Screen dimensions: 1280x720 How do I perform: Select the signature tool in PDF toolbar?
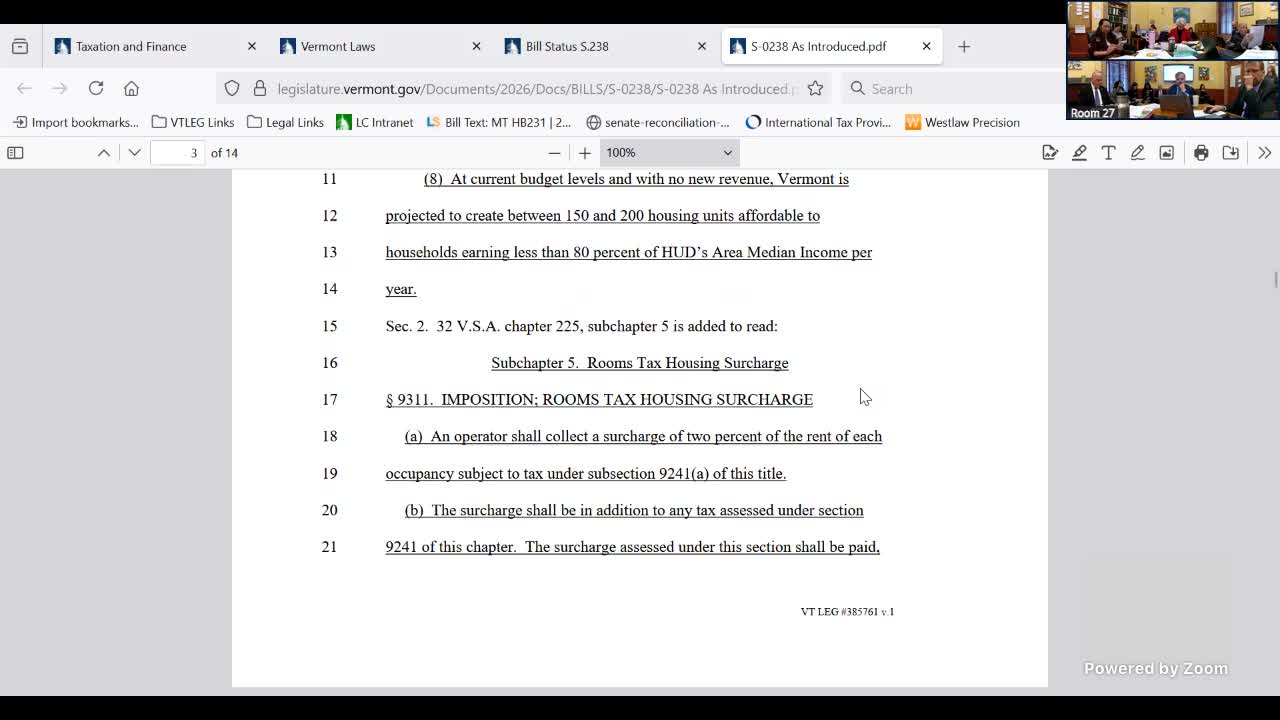[x=1050, y=152]
